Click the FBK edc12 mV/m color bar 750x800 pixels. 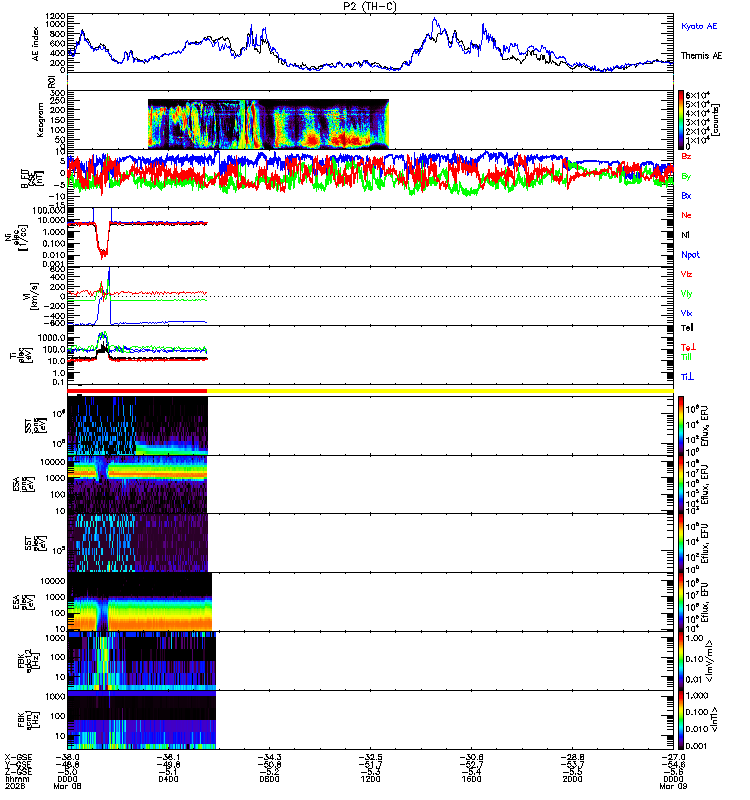tap(681, 661)
